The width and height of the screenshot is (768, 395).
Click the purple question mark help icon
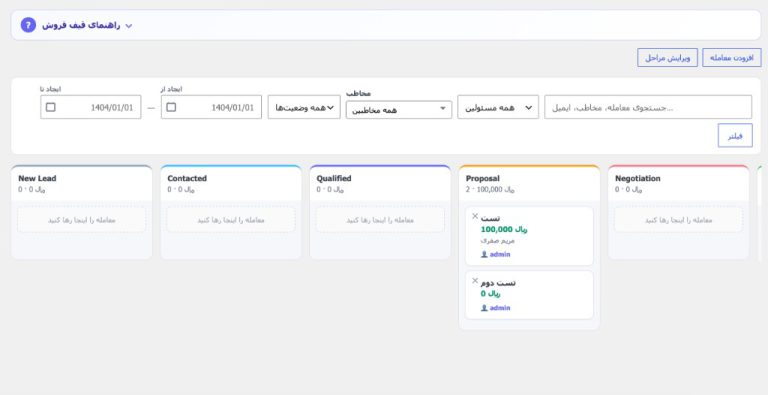(28, 25)
